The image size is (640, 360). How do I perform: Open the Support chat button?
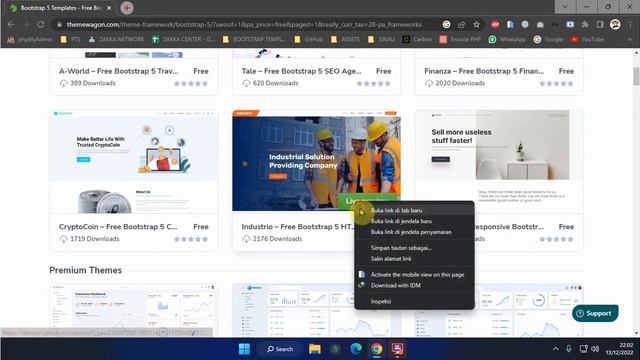595,313
